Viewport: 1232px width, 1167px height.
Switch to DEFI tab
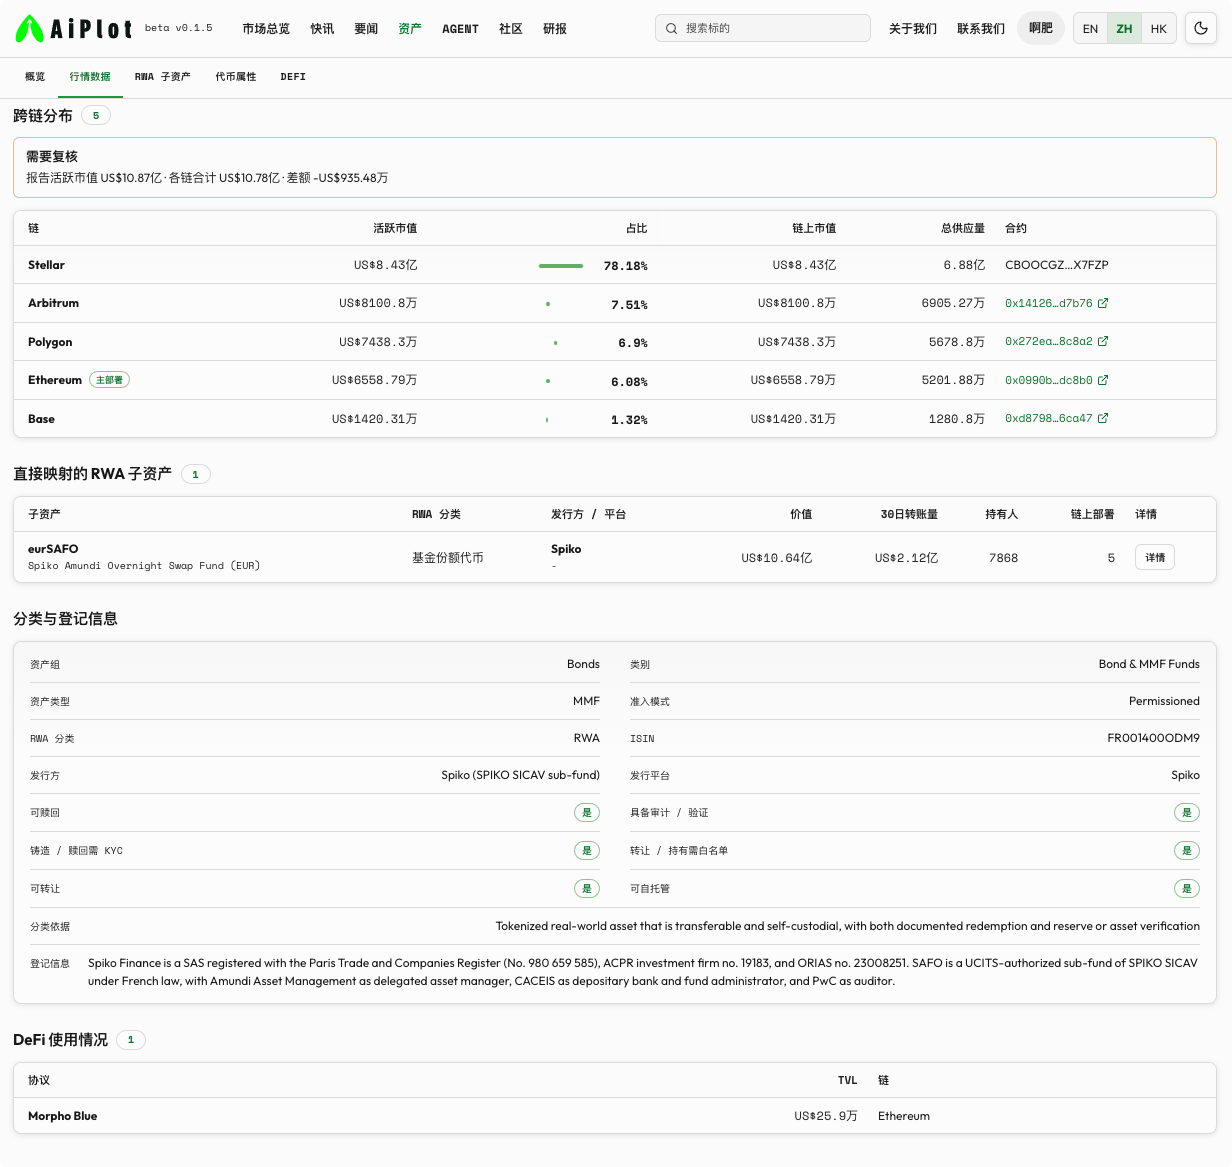coord(293,77)
